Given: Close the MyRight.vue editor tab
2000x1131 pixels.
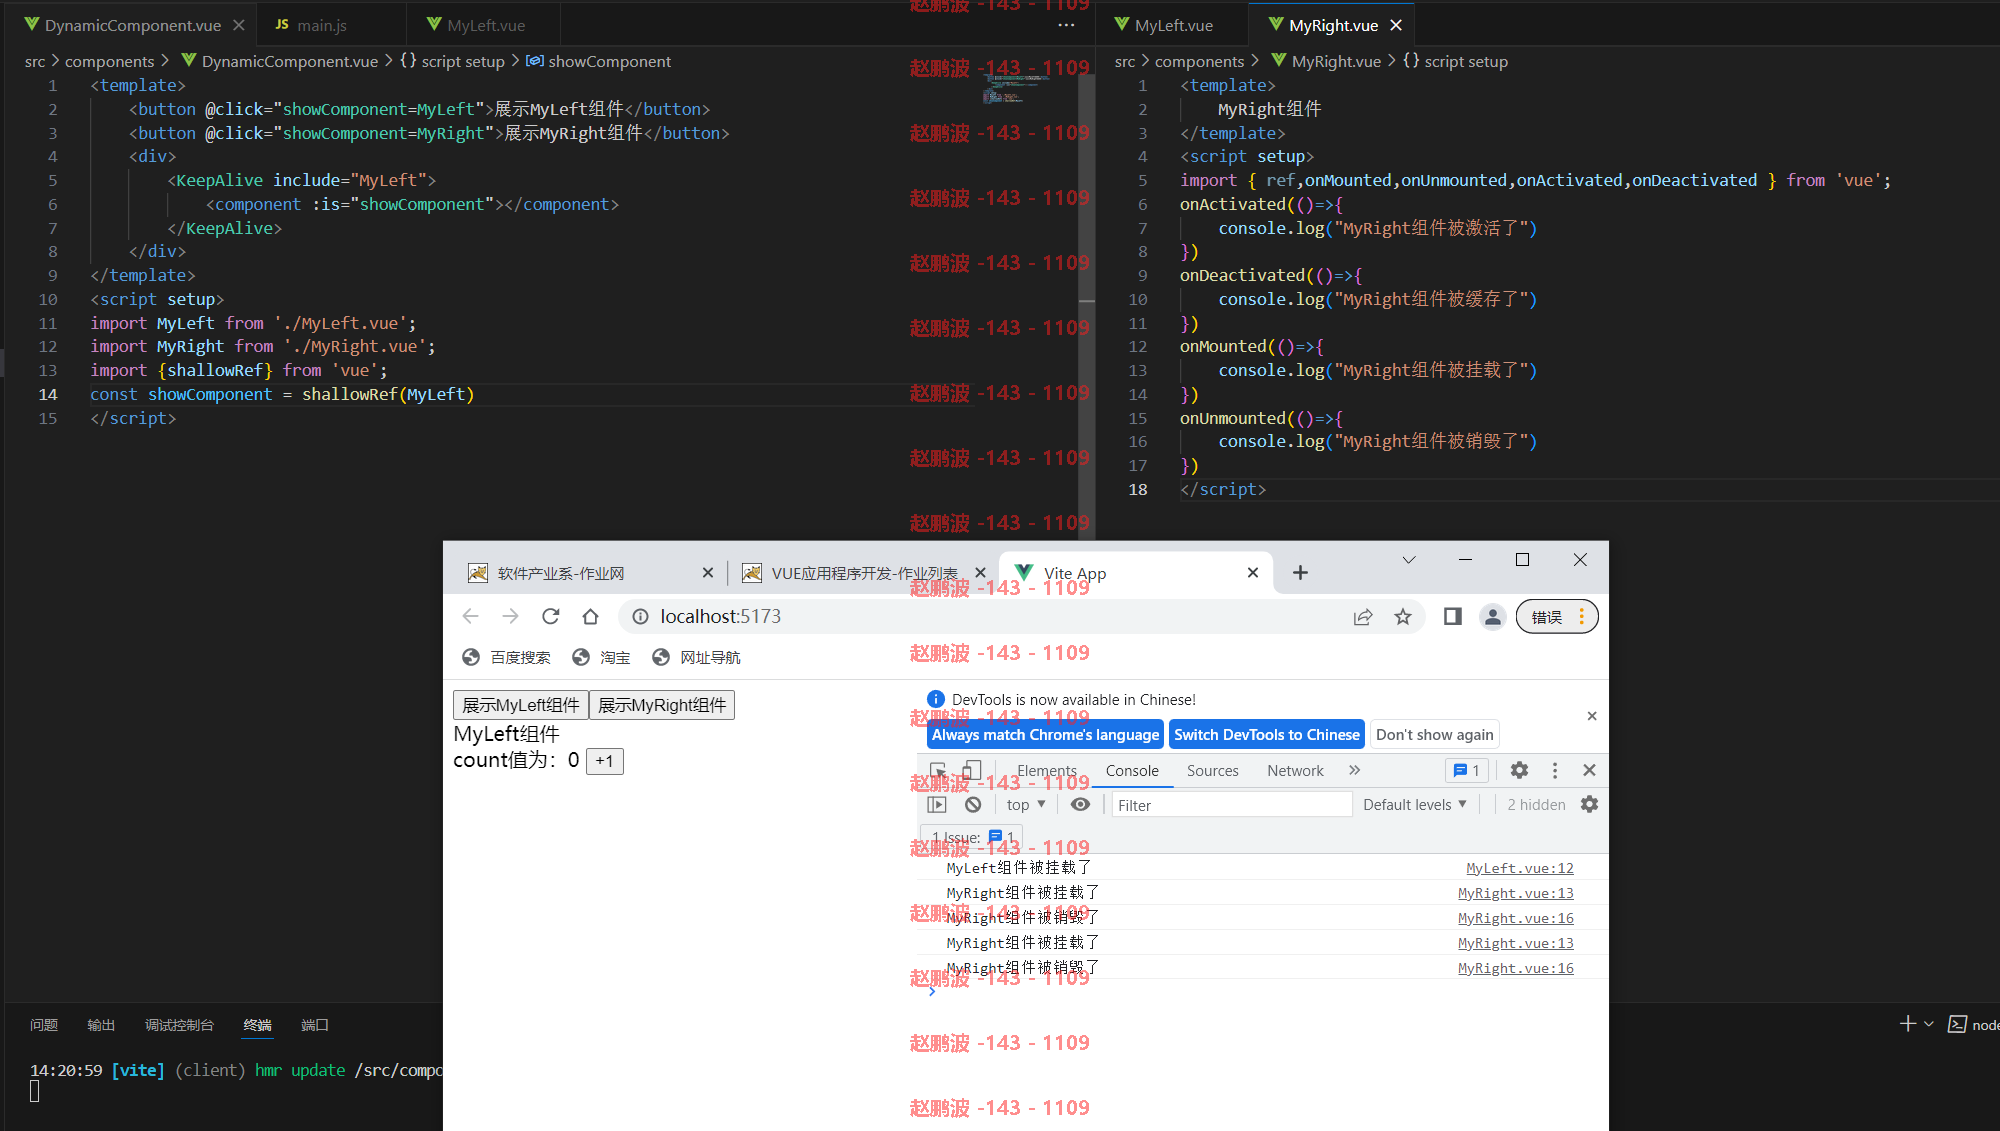Looking at the screenshot, I should (1396, 25).
